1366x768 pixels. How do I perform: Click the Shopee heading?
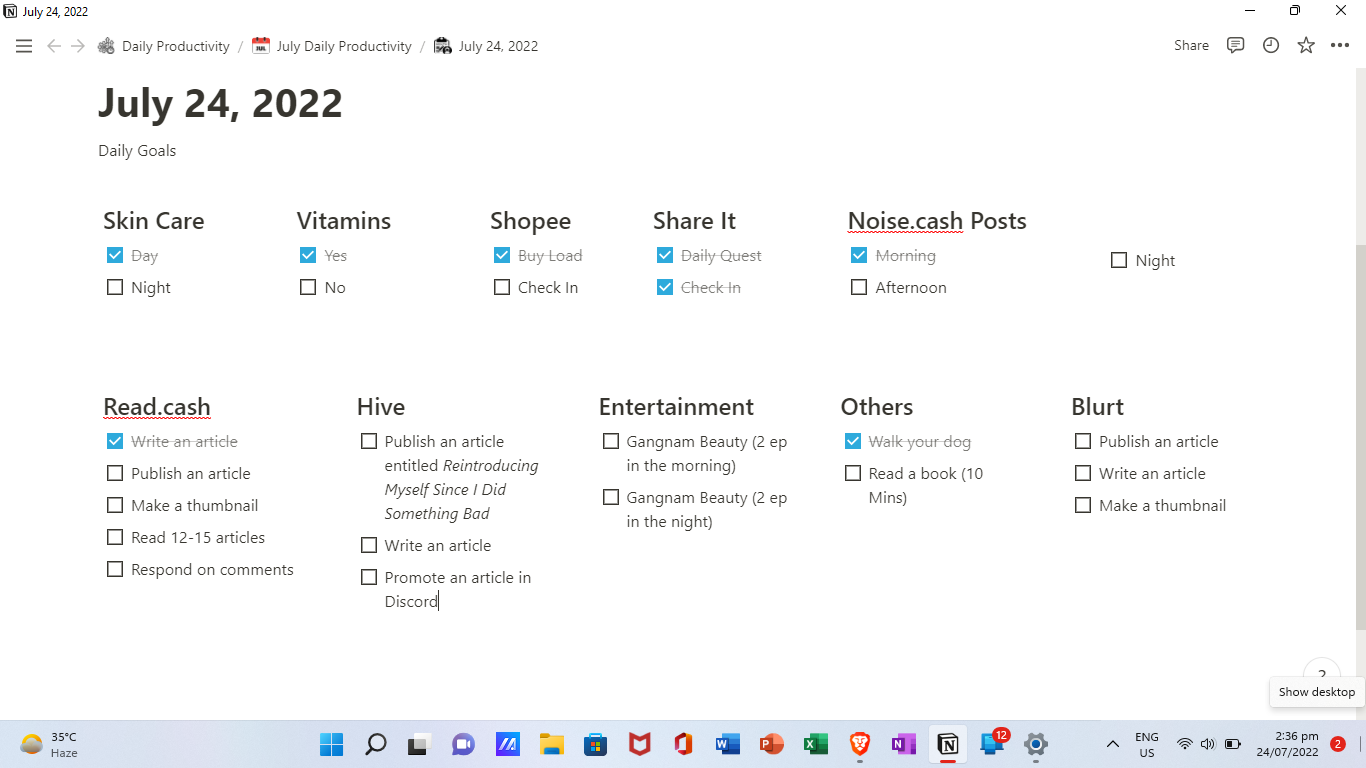coord(530,221)
